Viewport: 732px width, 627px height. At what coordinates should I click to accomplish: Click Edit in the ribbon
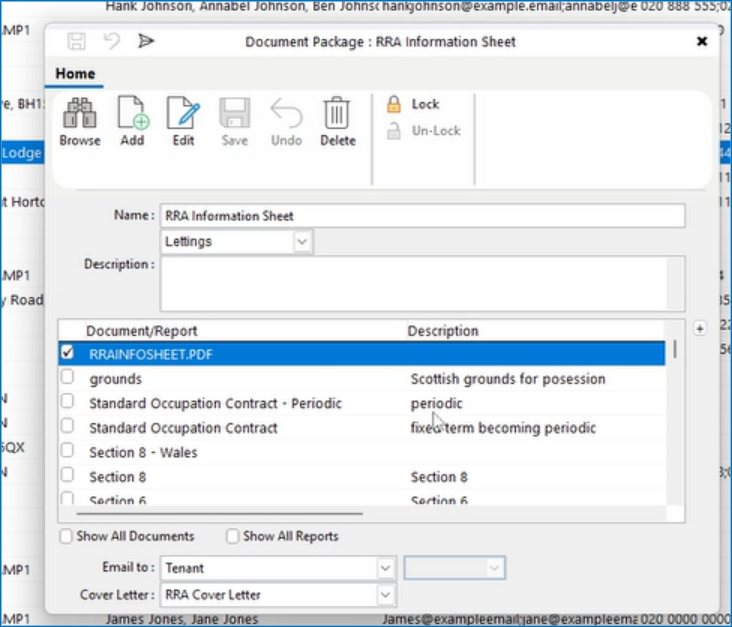183,122
